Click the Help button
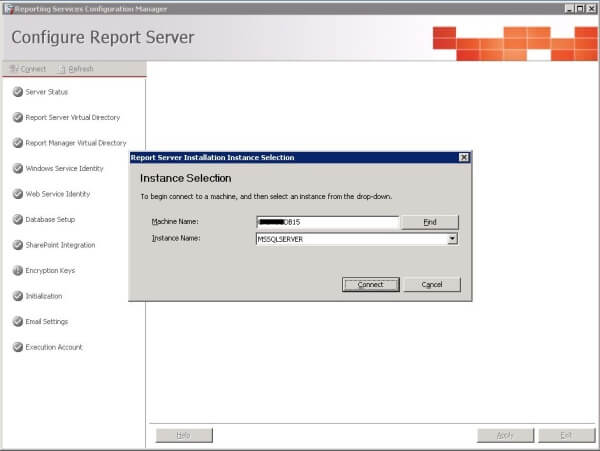600x451 pixels. tap(184, 435)
